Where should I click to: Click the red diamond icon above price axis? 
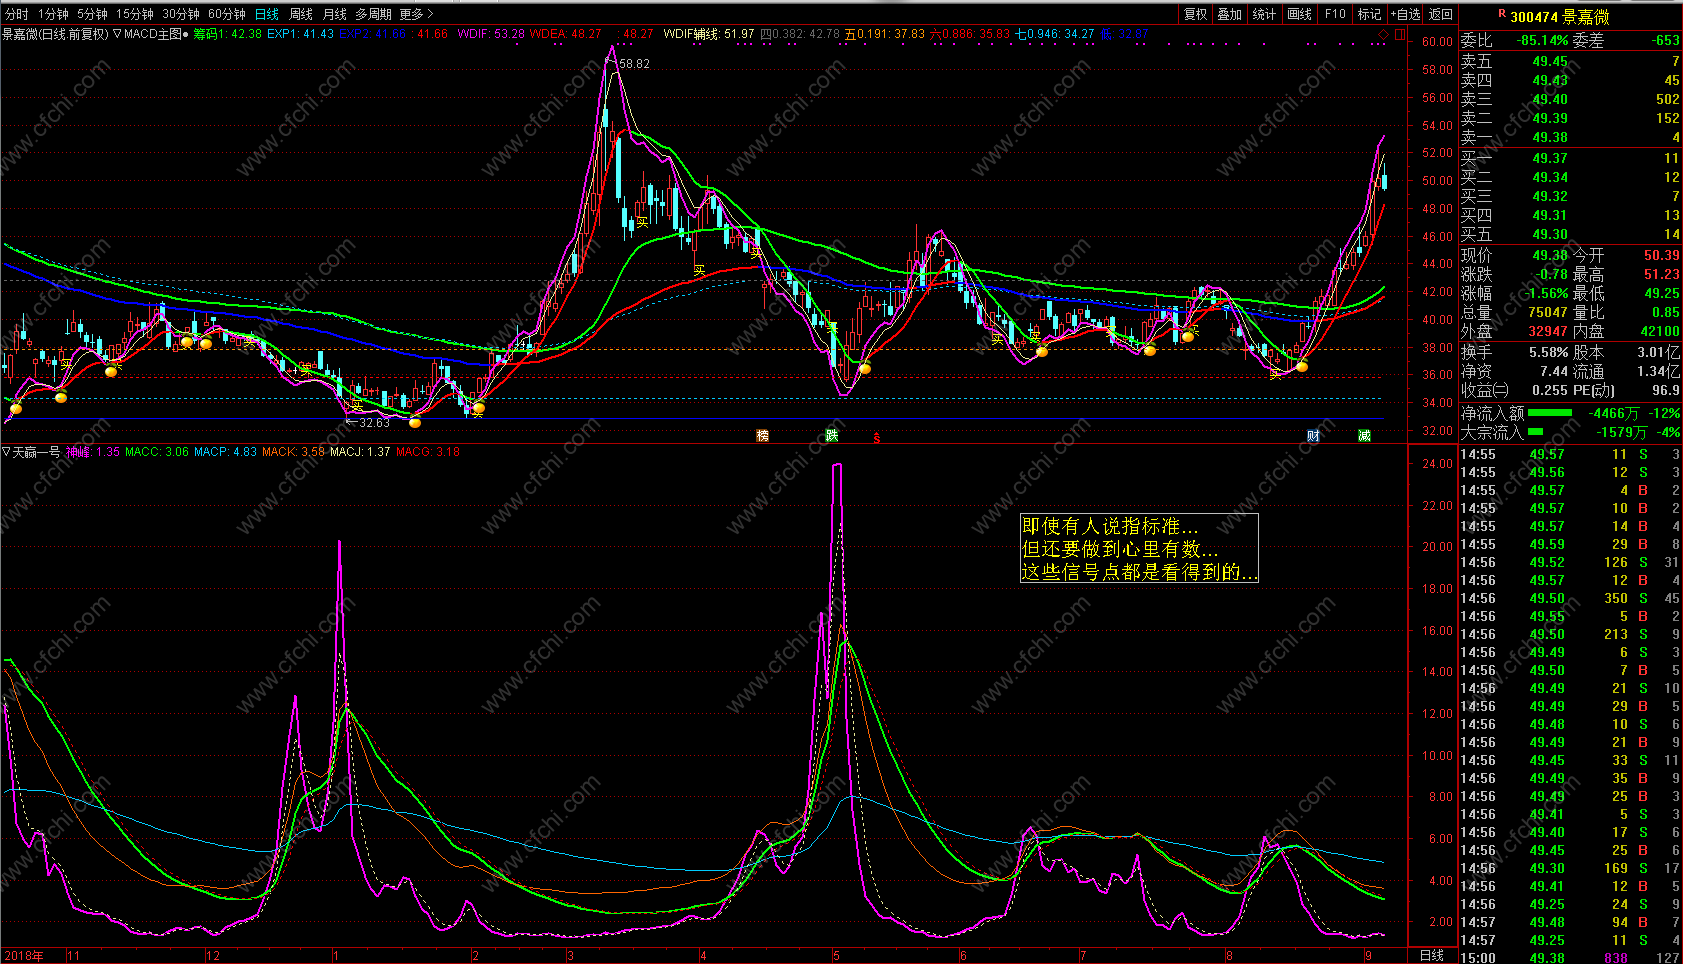pos(1384,34)
